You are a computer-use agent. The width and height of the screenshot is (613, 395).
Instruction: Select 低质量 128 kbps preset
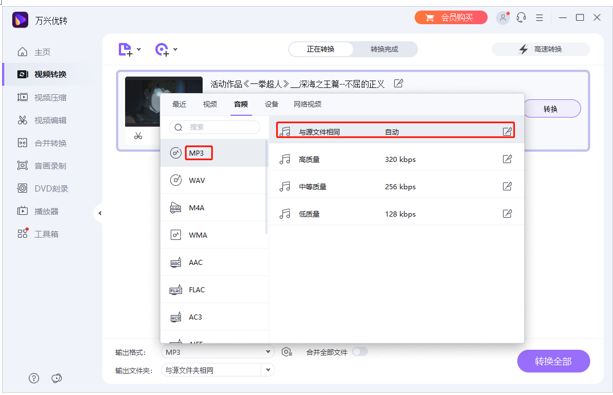396,214
